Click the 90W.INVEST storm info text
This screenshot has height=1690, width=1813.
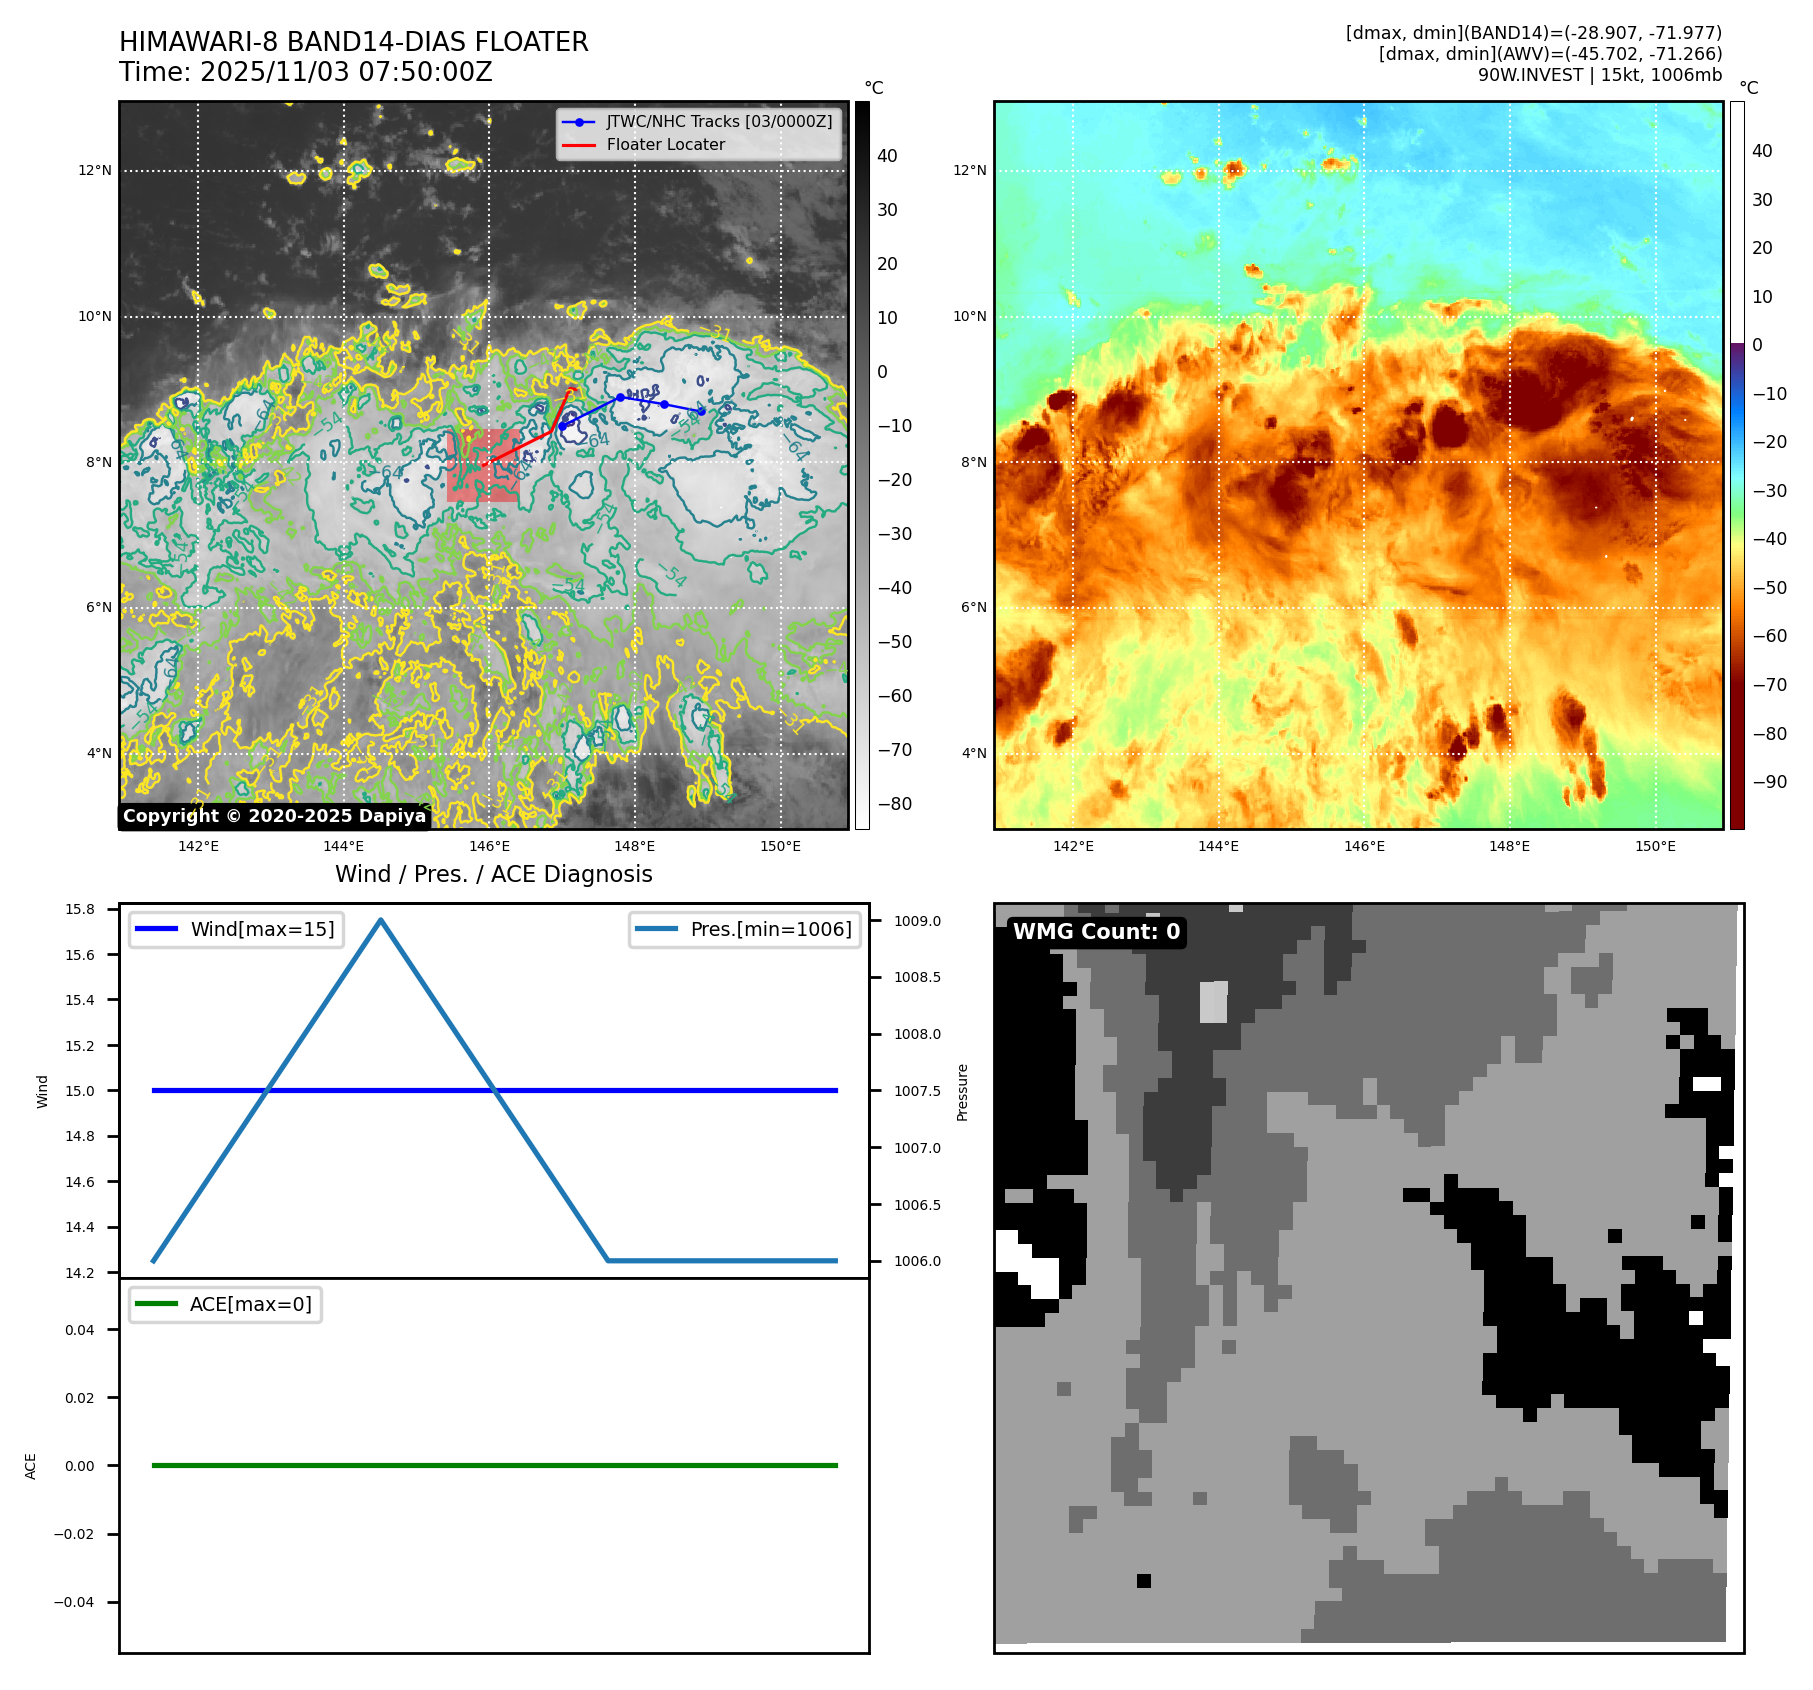(x=1599, y=75)
